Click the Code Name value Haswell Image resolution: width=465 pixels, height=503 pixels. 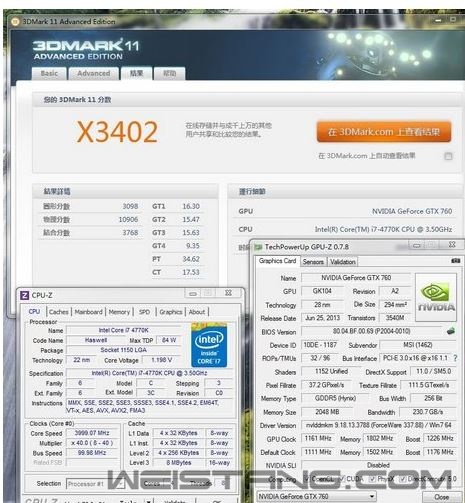(x=96, y=340)
